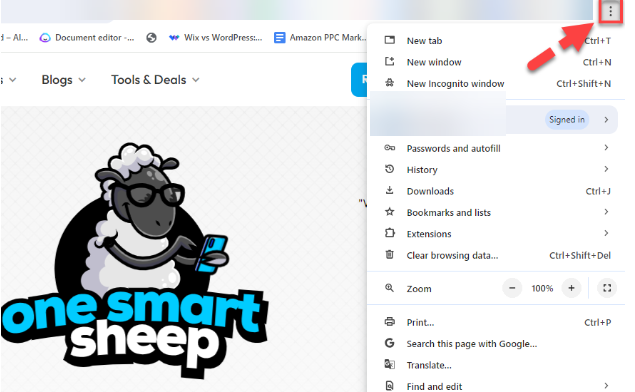
Task: Open the Tools & Deals dropdown
Action: tap(156, 80)
